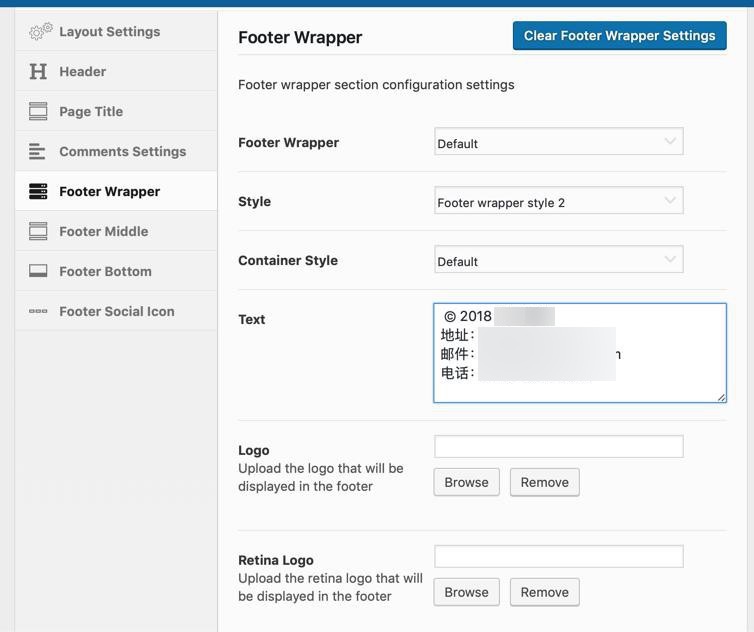This screenshot has height=632, width=754.
Task: Click the Comments Settings lines icon
Action: coord(38,152)
